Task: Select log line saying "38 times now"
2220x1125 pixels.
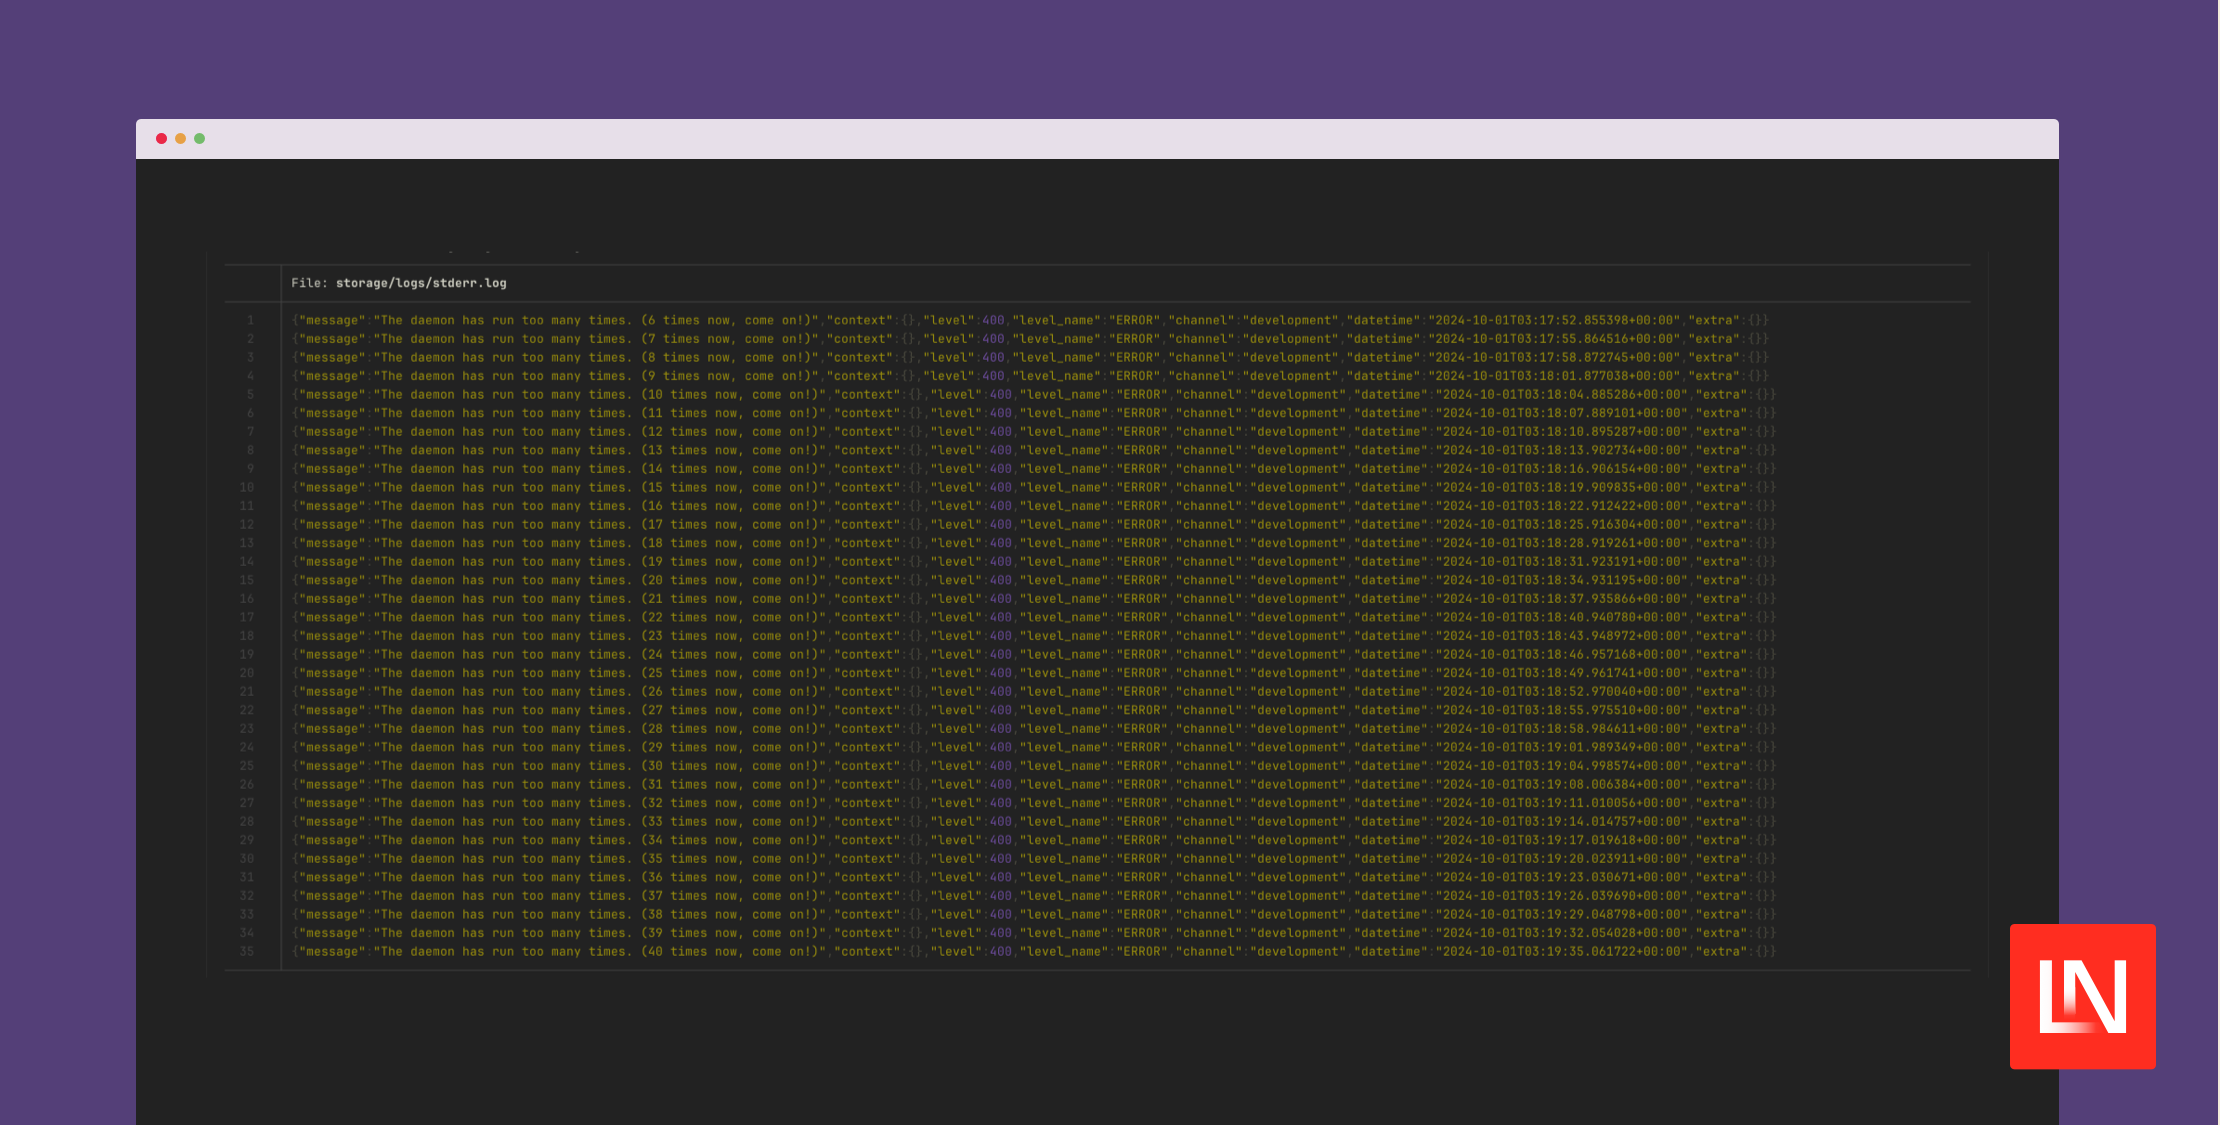Action: point(1034,914)
